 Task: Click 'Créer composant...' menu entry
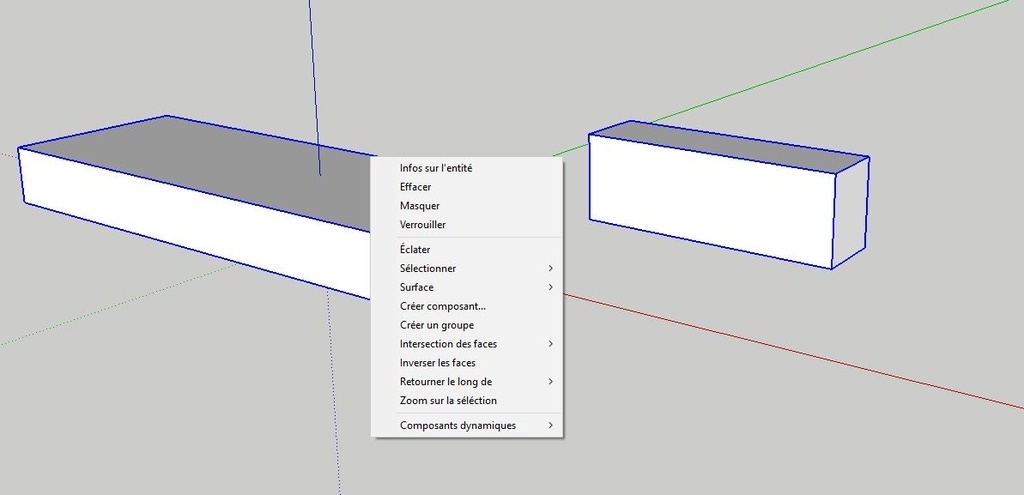[x=442, y=306]
